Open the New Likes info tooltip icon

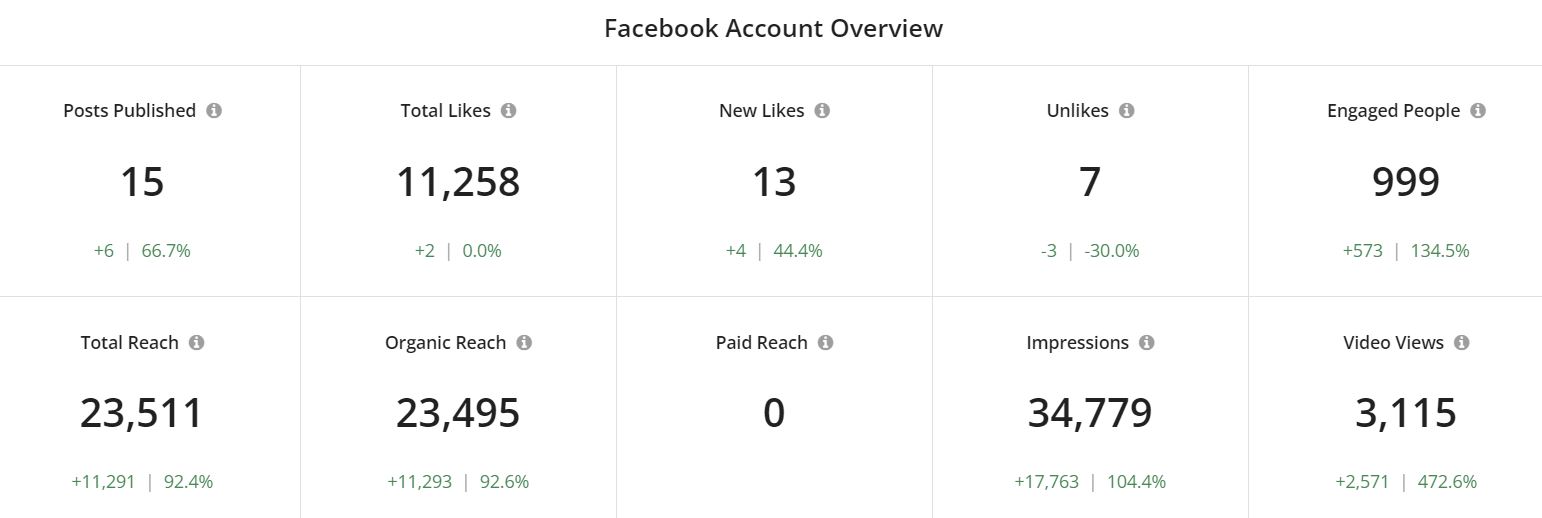822,111
